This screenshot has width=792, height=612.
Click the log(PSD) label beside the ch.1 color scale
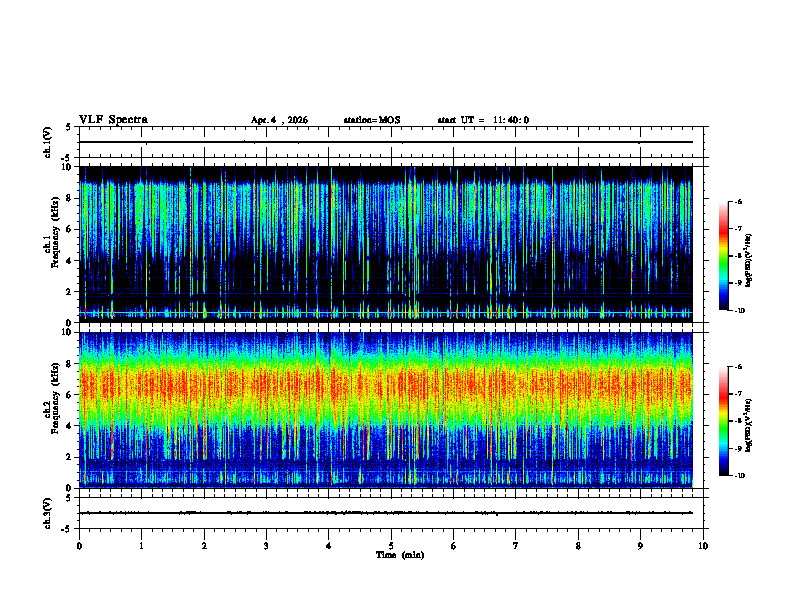749,261
